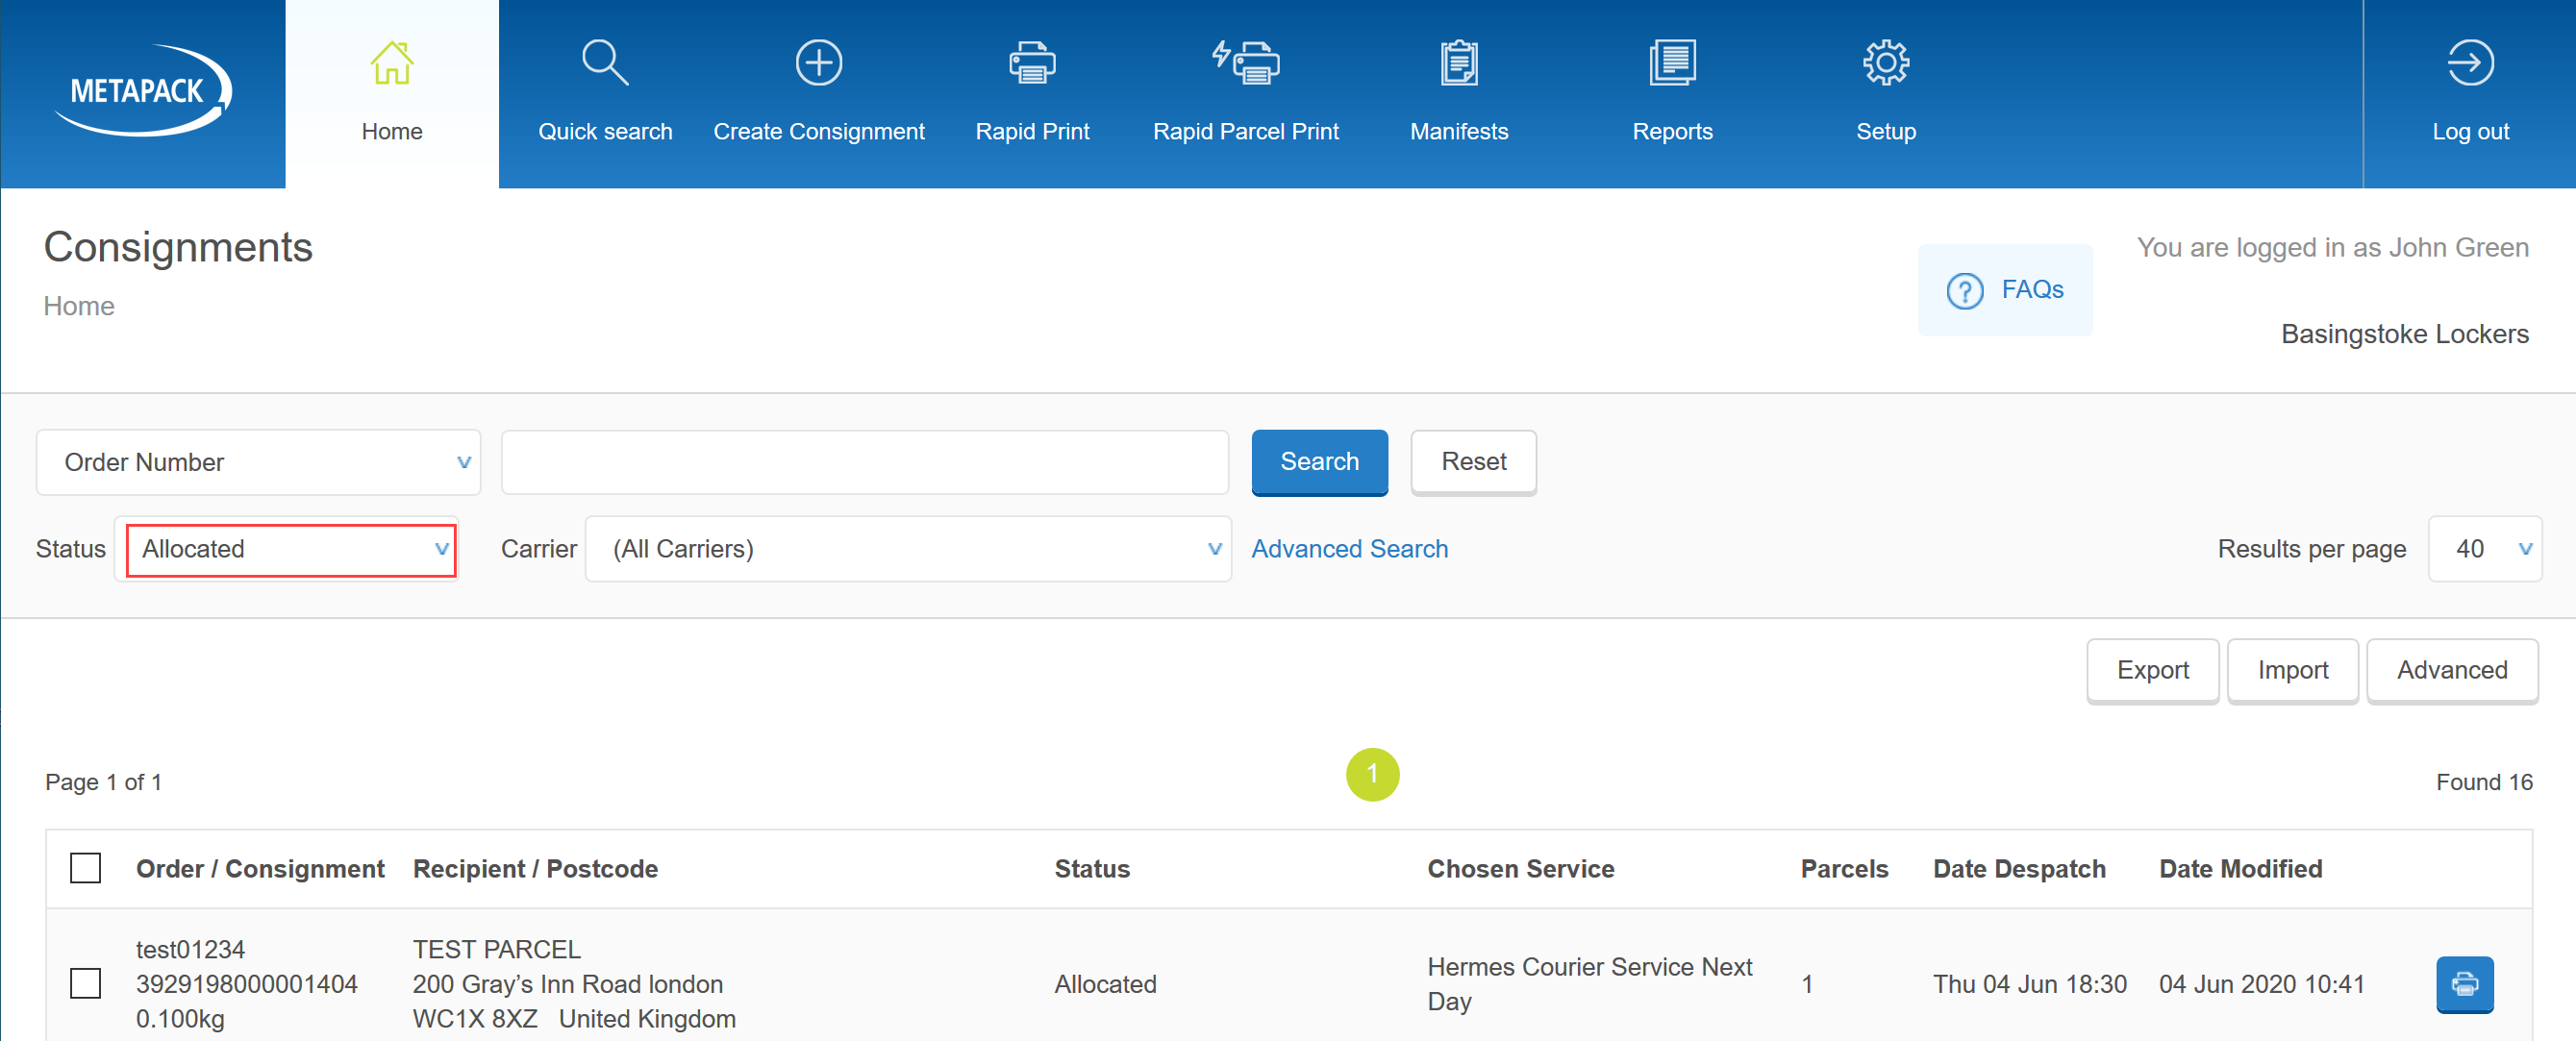Open Quick search magnifier icon
The image size is (2576, 1041).
click(x=605, y=64)
